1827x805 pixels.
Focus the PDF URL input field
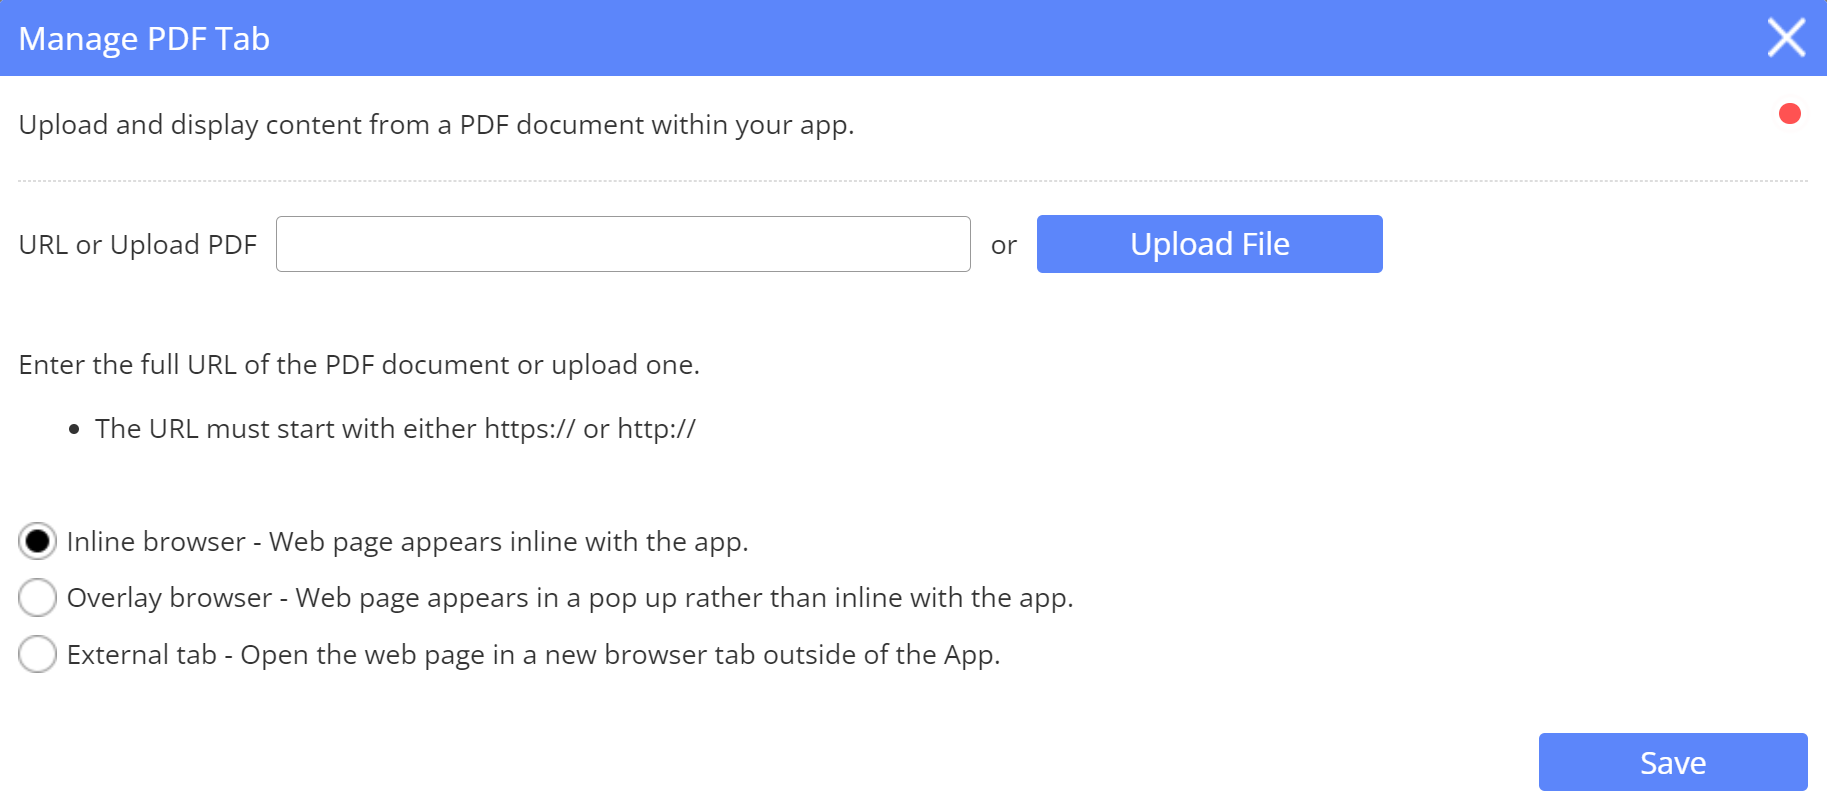(622, 244)
